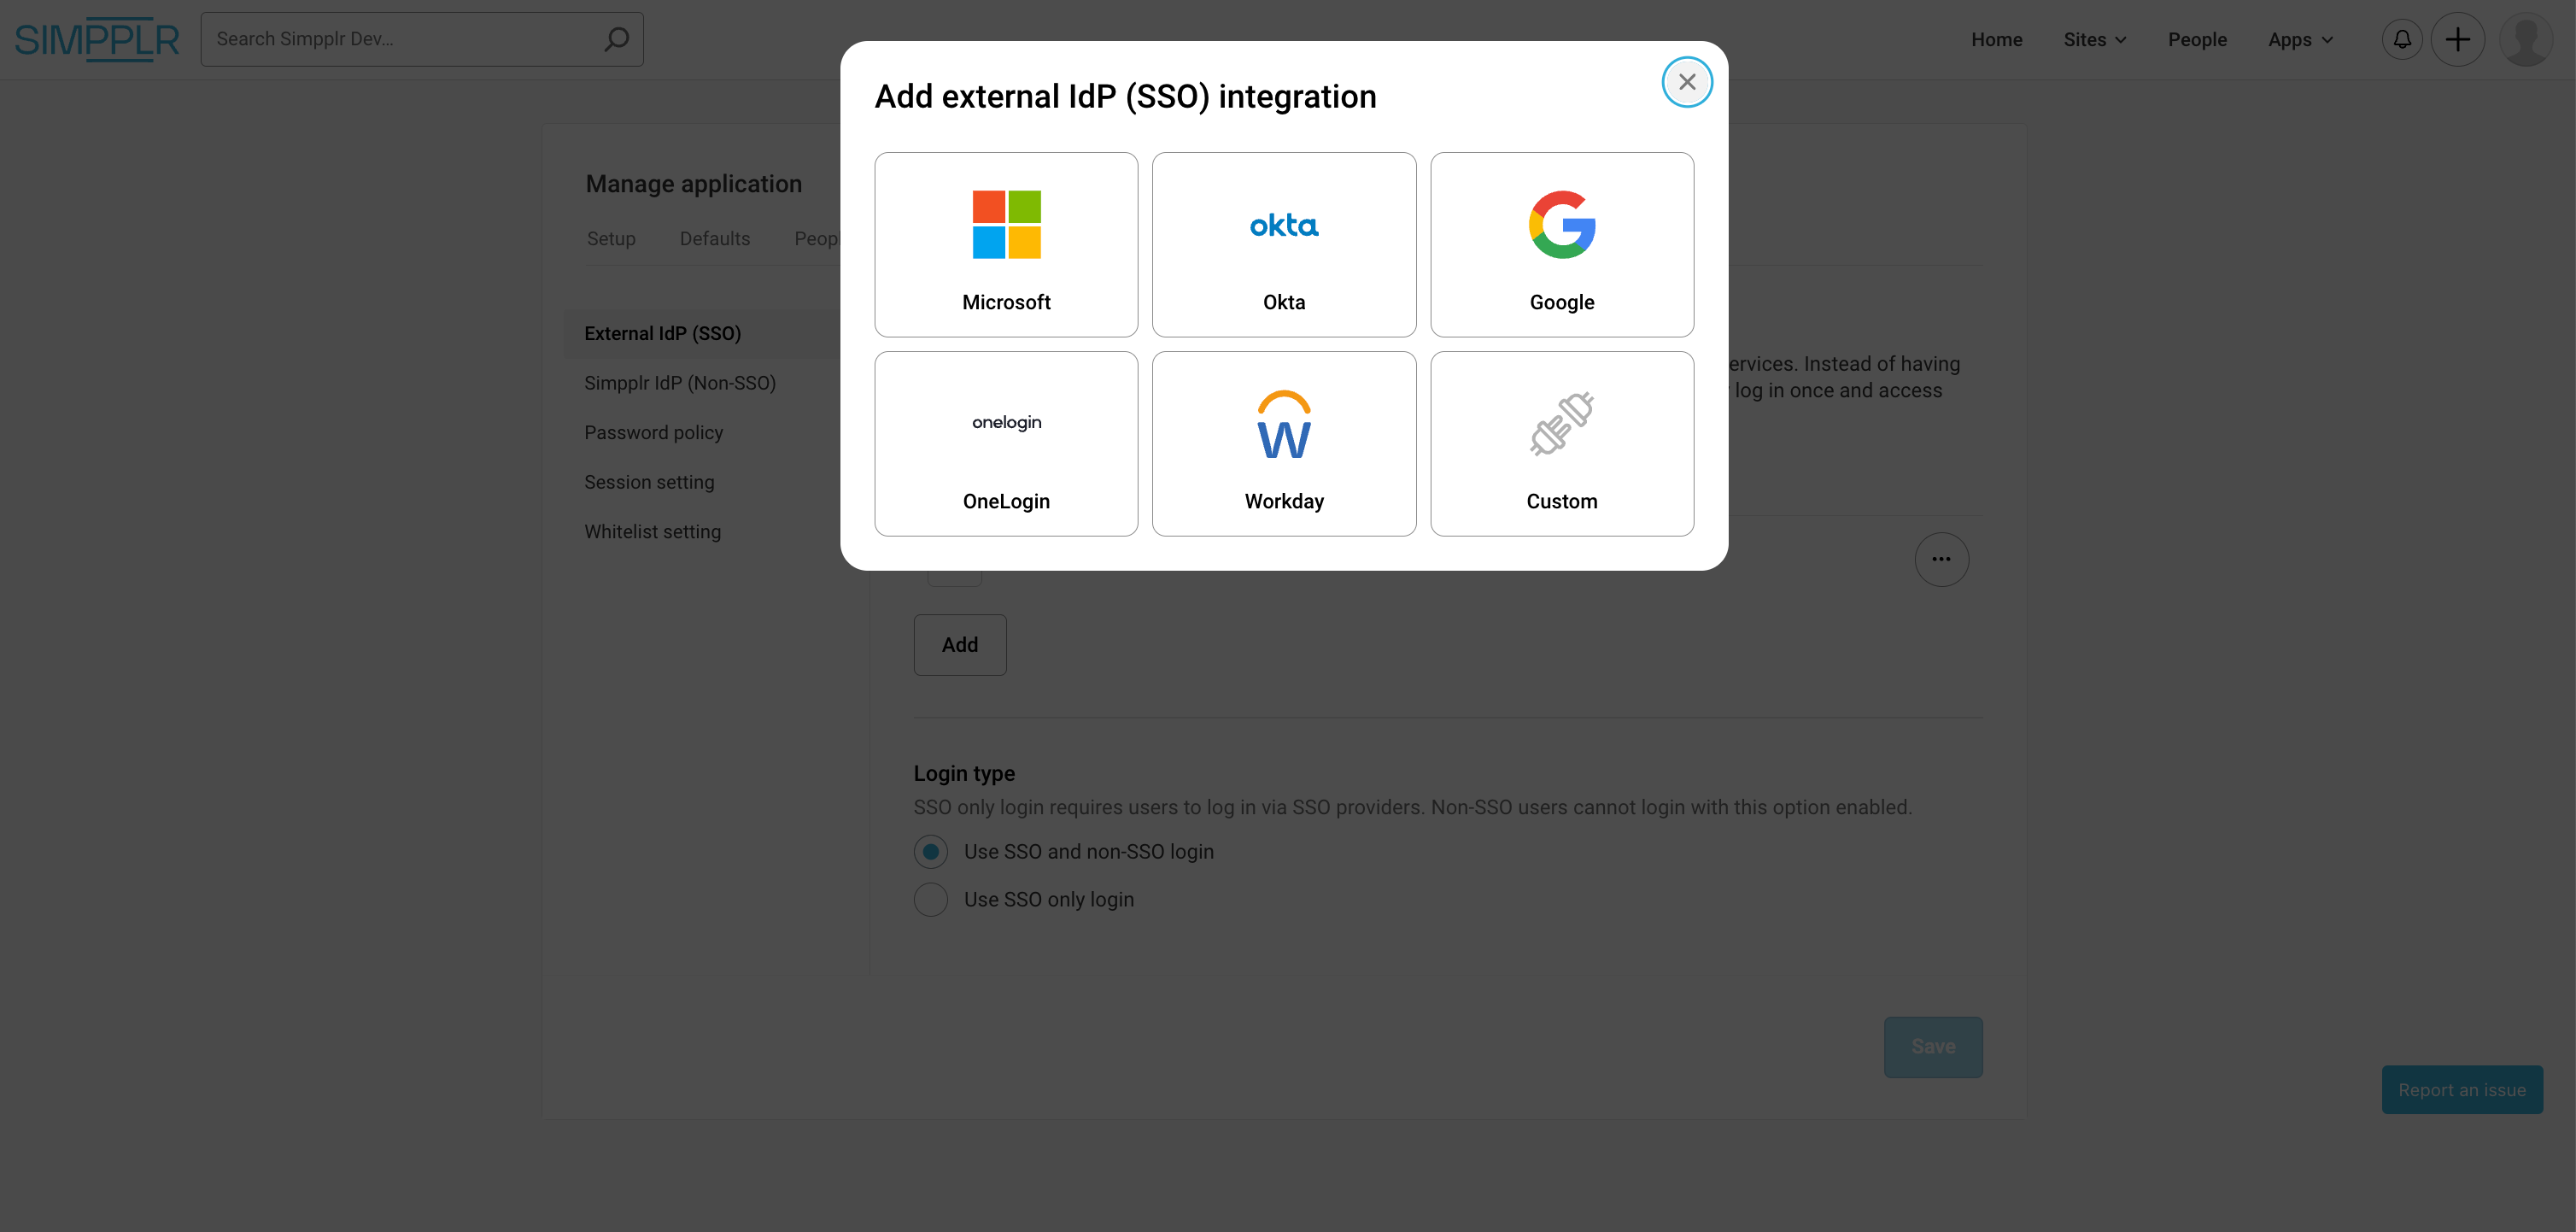
Task: Open the notifications bell
Action: (2401, 40)
